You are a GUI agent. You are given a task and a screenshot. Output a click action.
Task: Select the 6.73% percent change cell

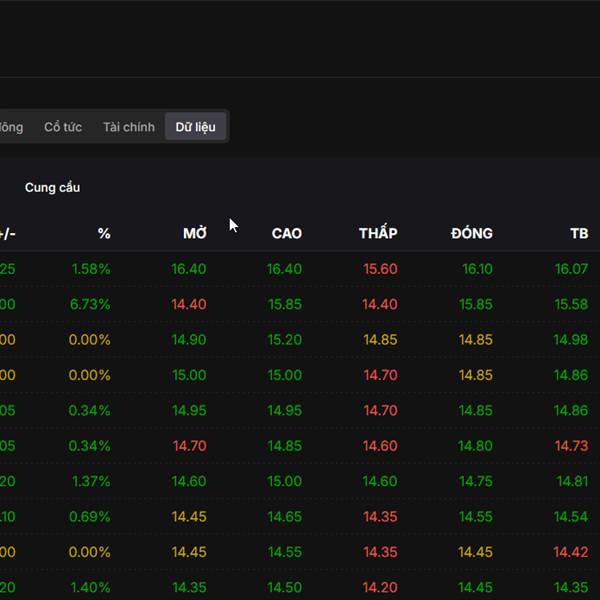(91, 304)
